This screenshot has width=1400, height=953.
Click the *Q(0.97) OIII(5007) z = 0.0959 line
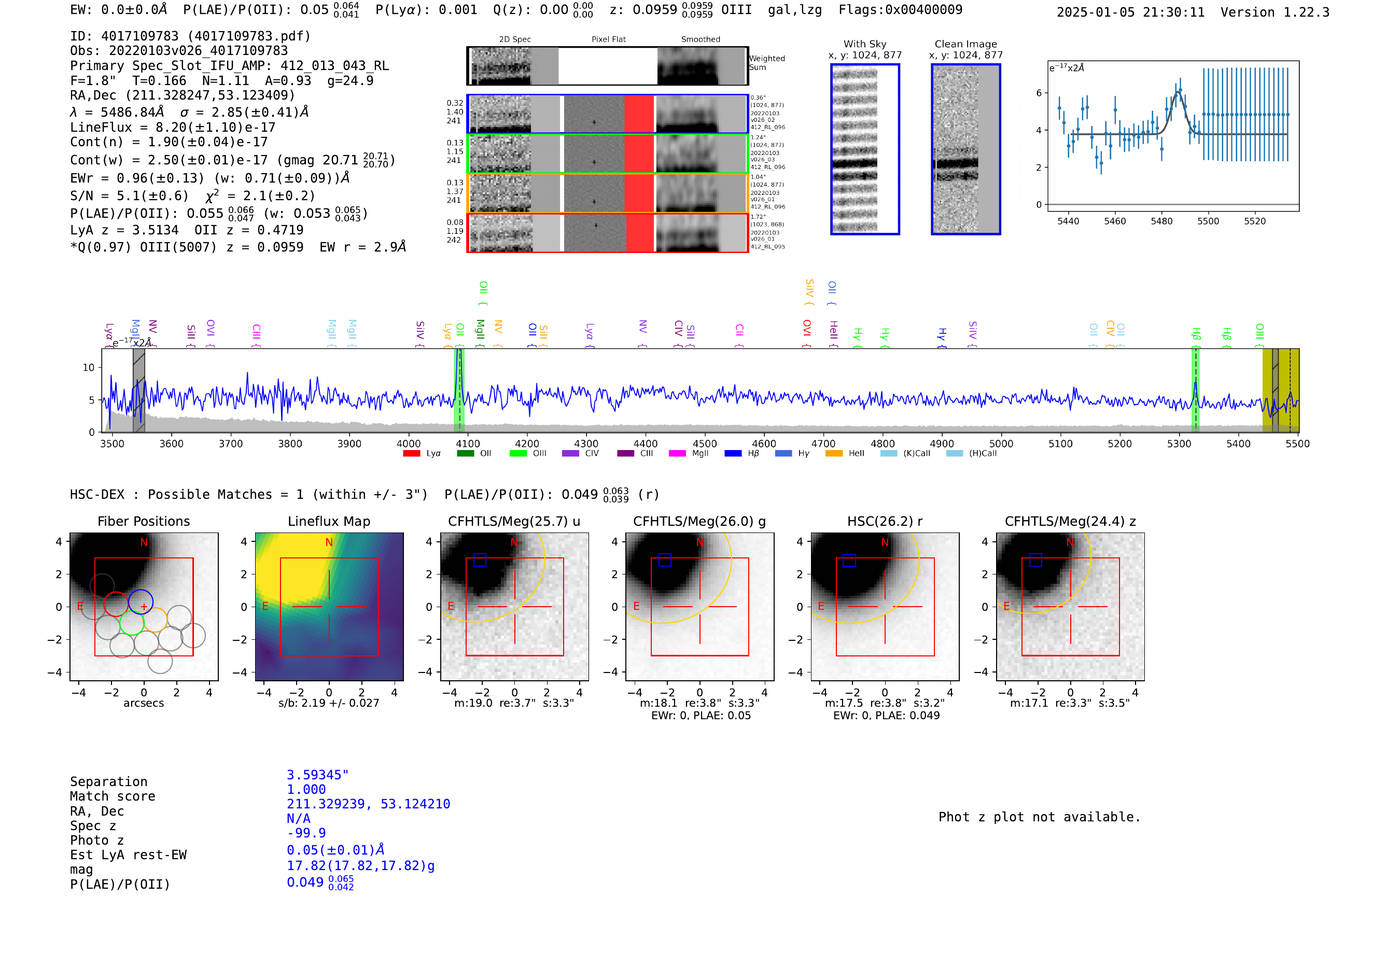[238, 247]
